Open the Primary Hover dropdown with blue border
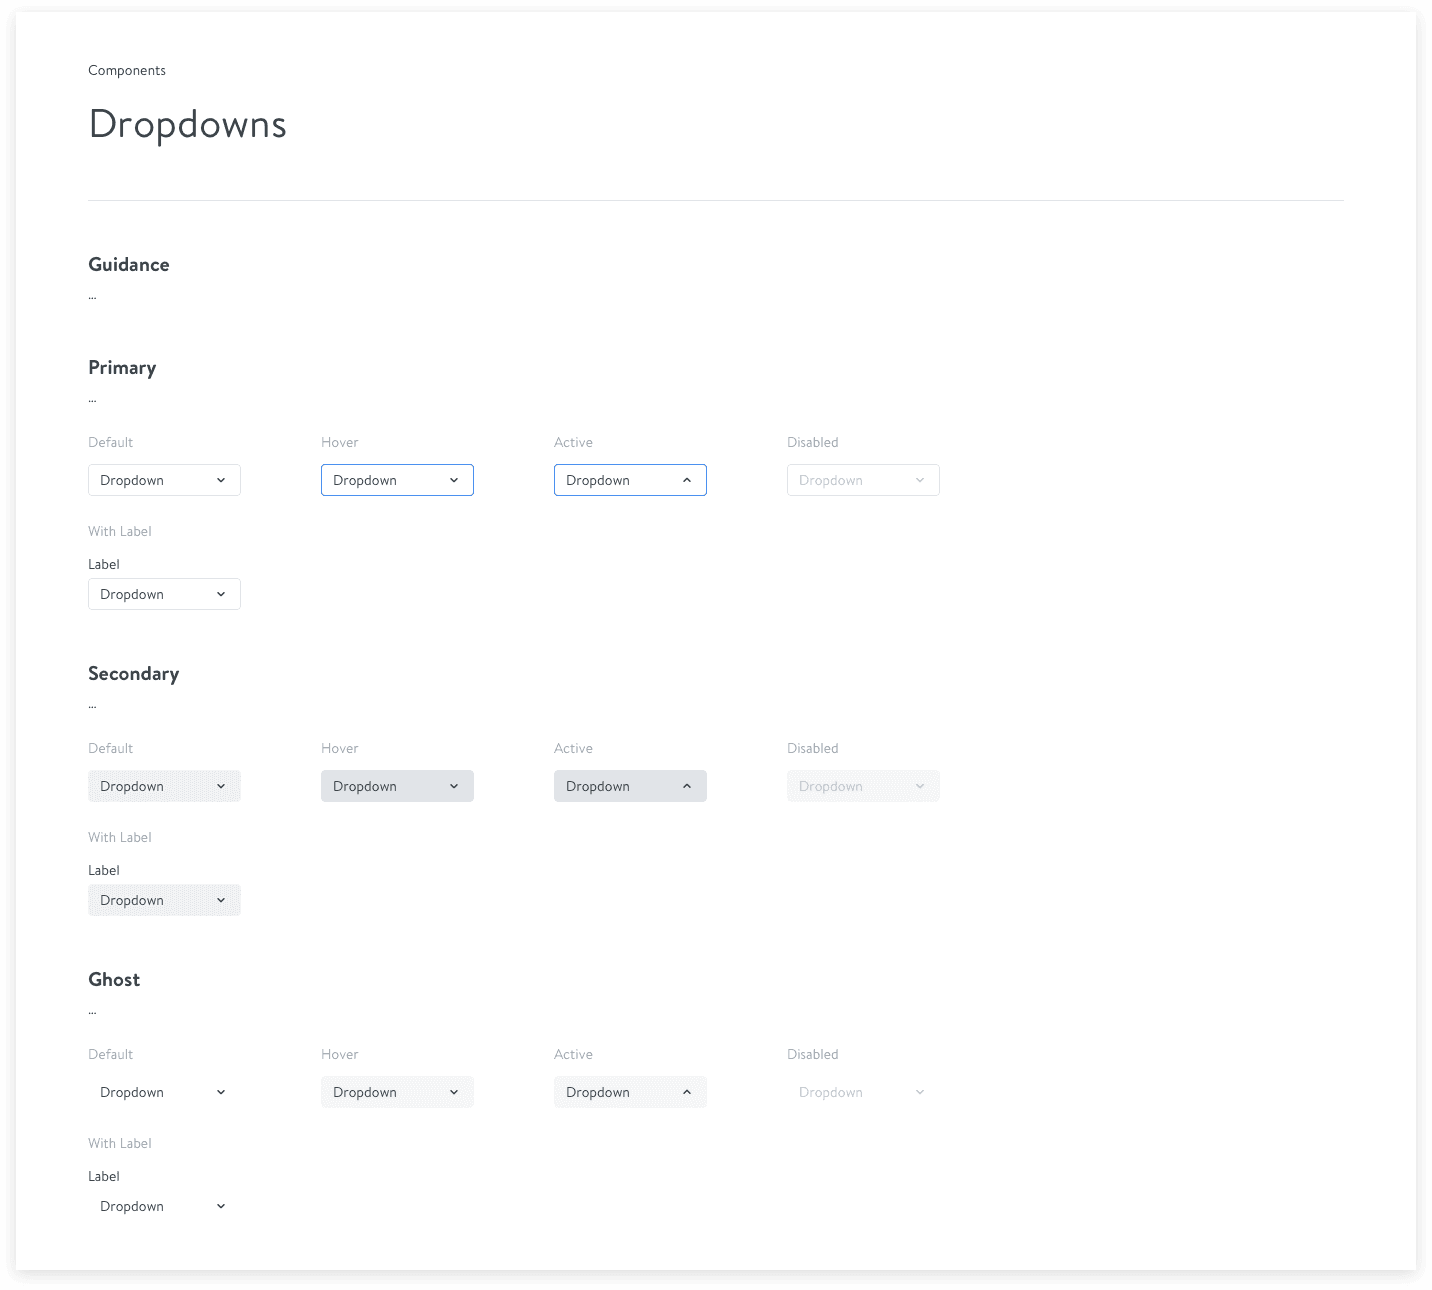 [397, 480]
